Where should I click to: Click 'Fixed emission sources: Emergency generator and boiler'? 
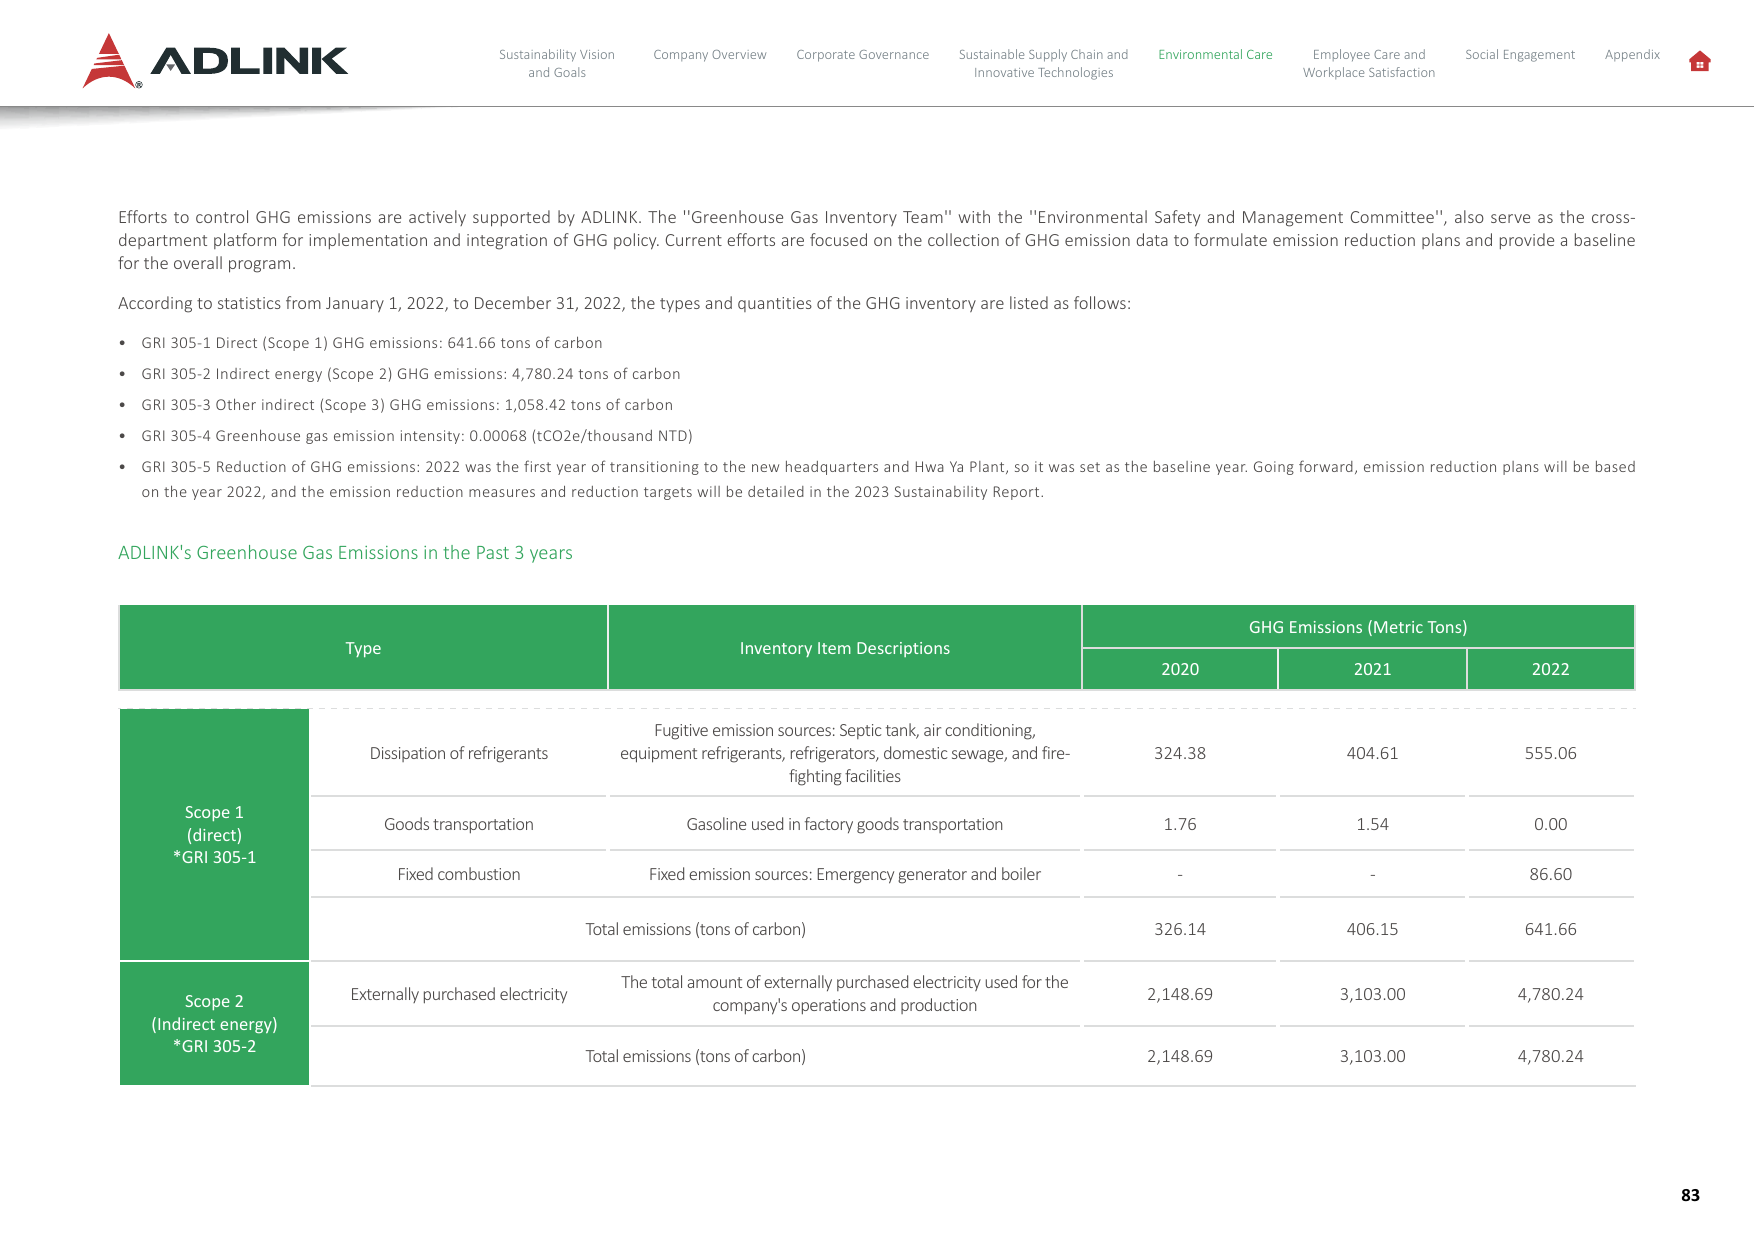845,874
